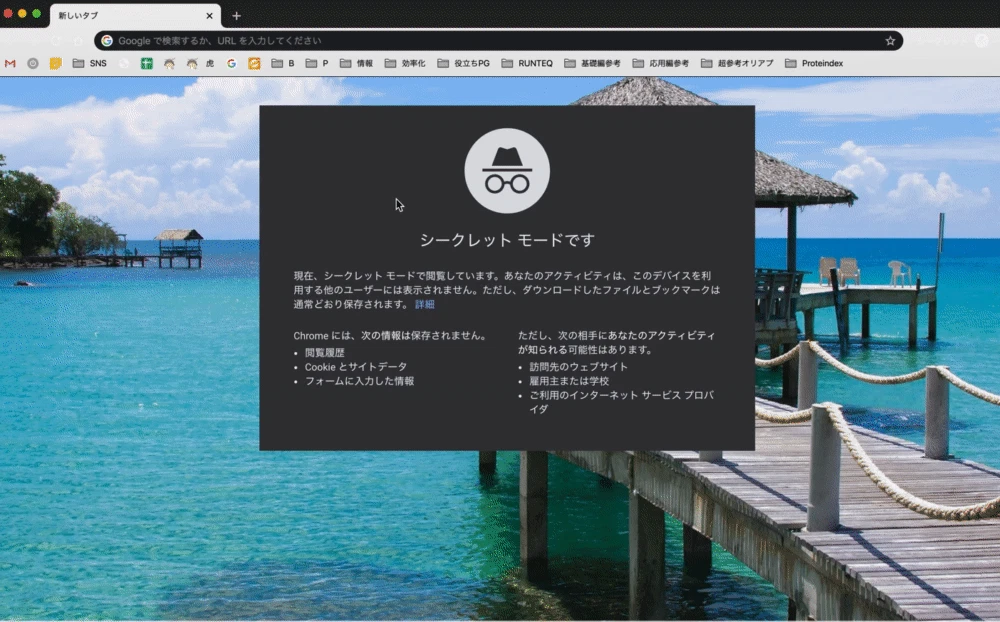Click the インターネット サービス プロバイダ bullet item

coord(622,403)
